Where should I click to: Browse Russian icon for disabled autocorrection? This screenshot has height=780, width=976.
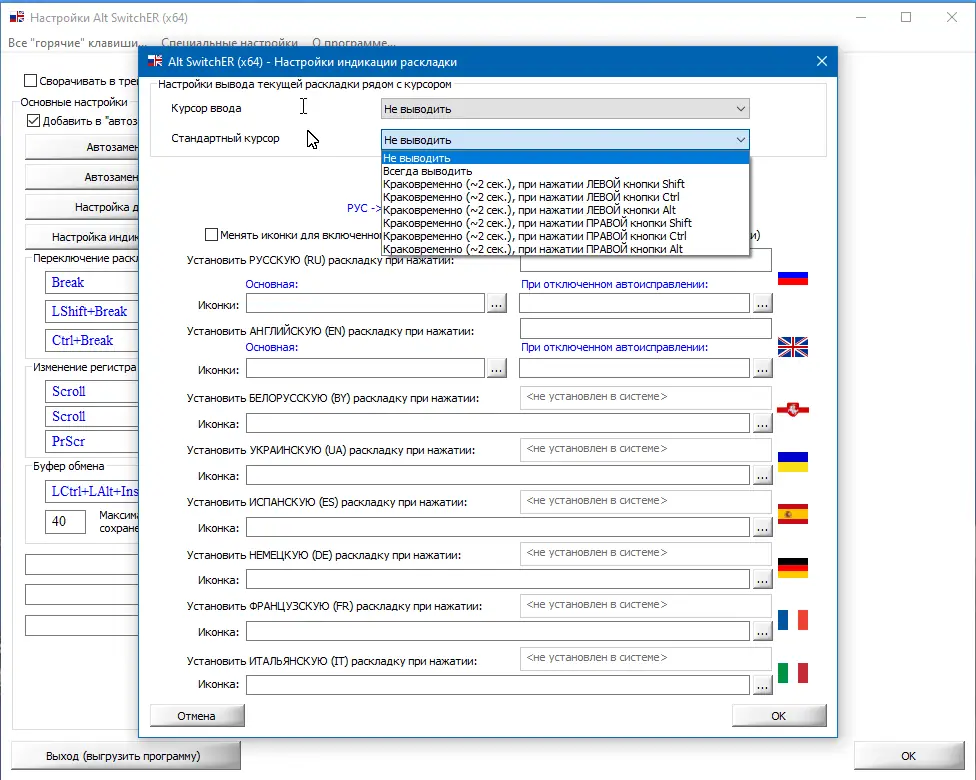point(762,304)
